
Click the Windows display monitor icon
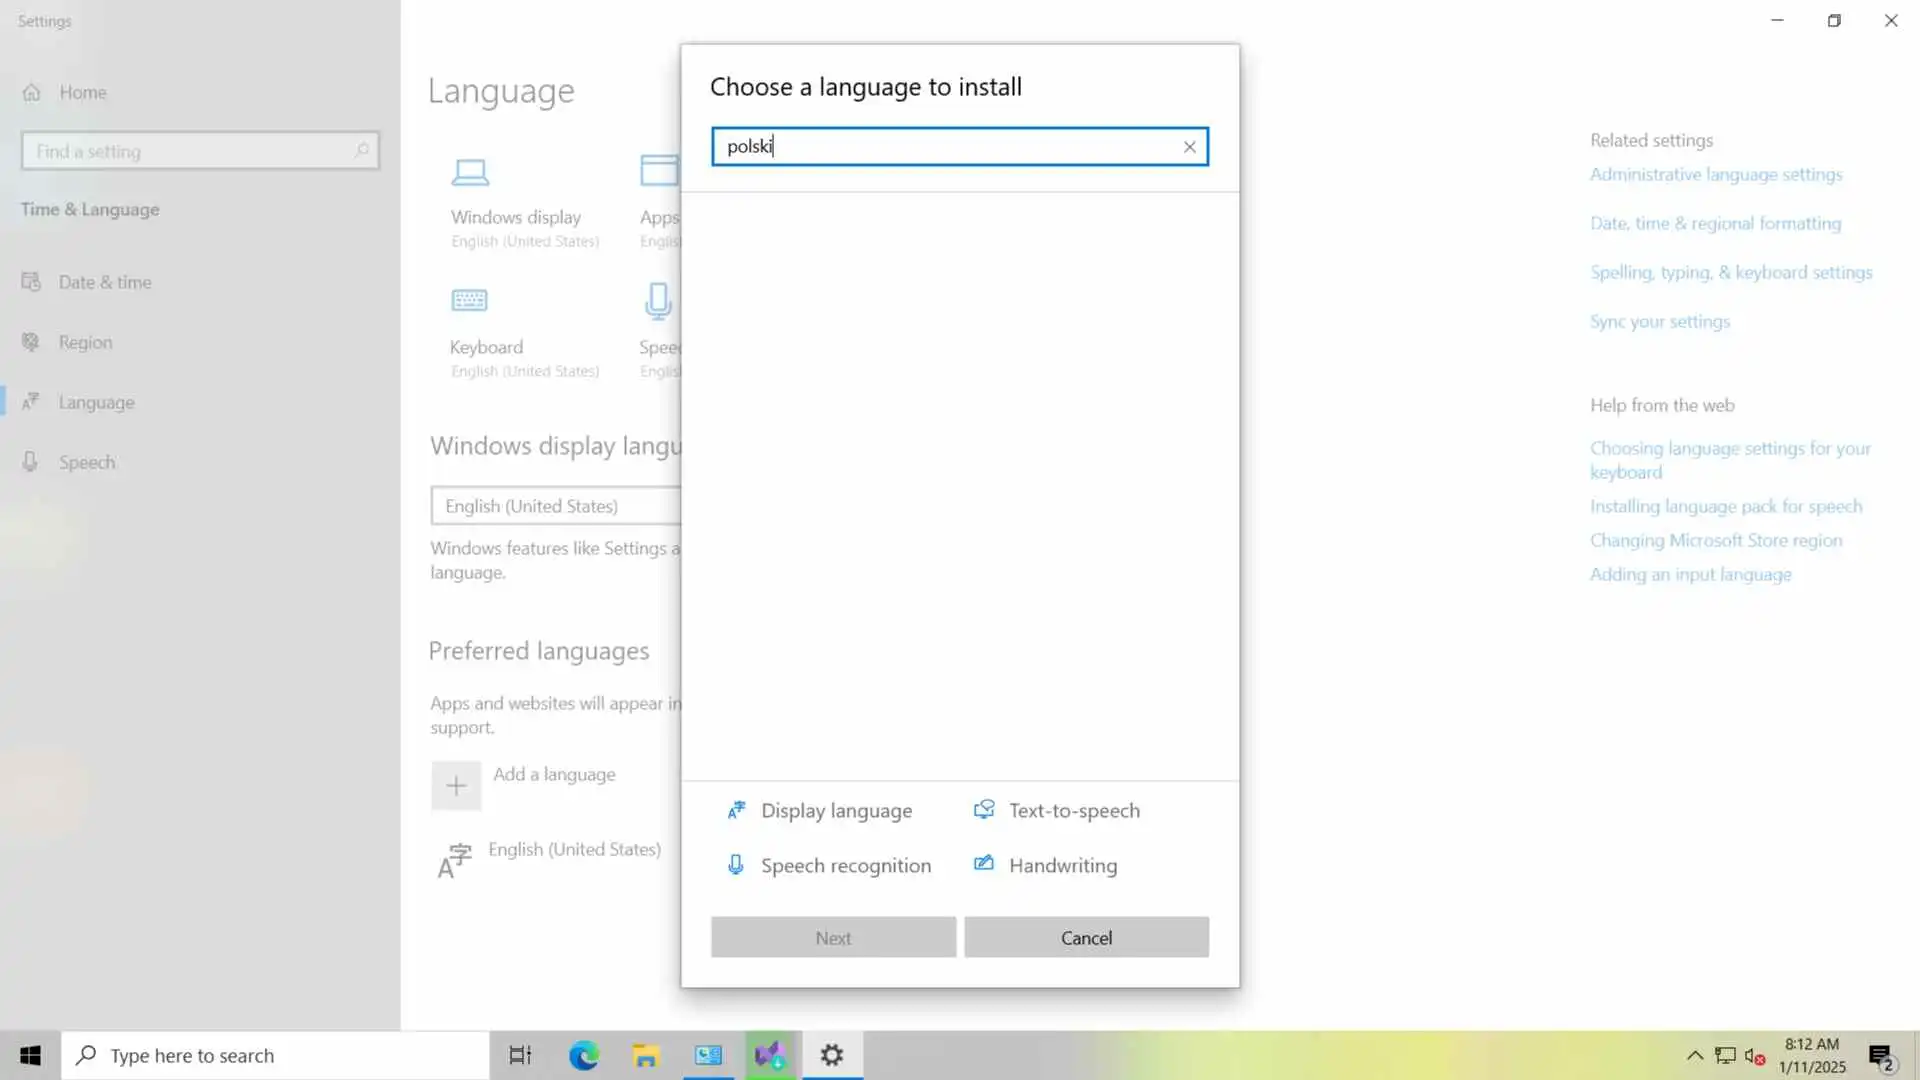click(470, 173)
